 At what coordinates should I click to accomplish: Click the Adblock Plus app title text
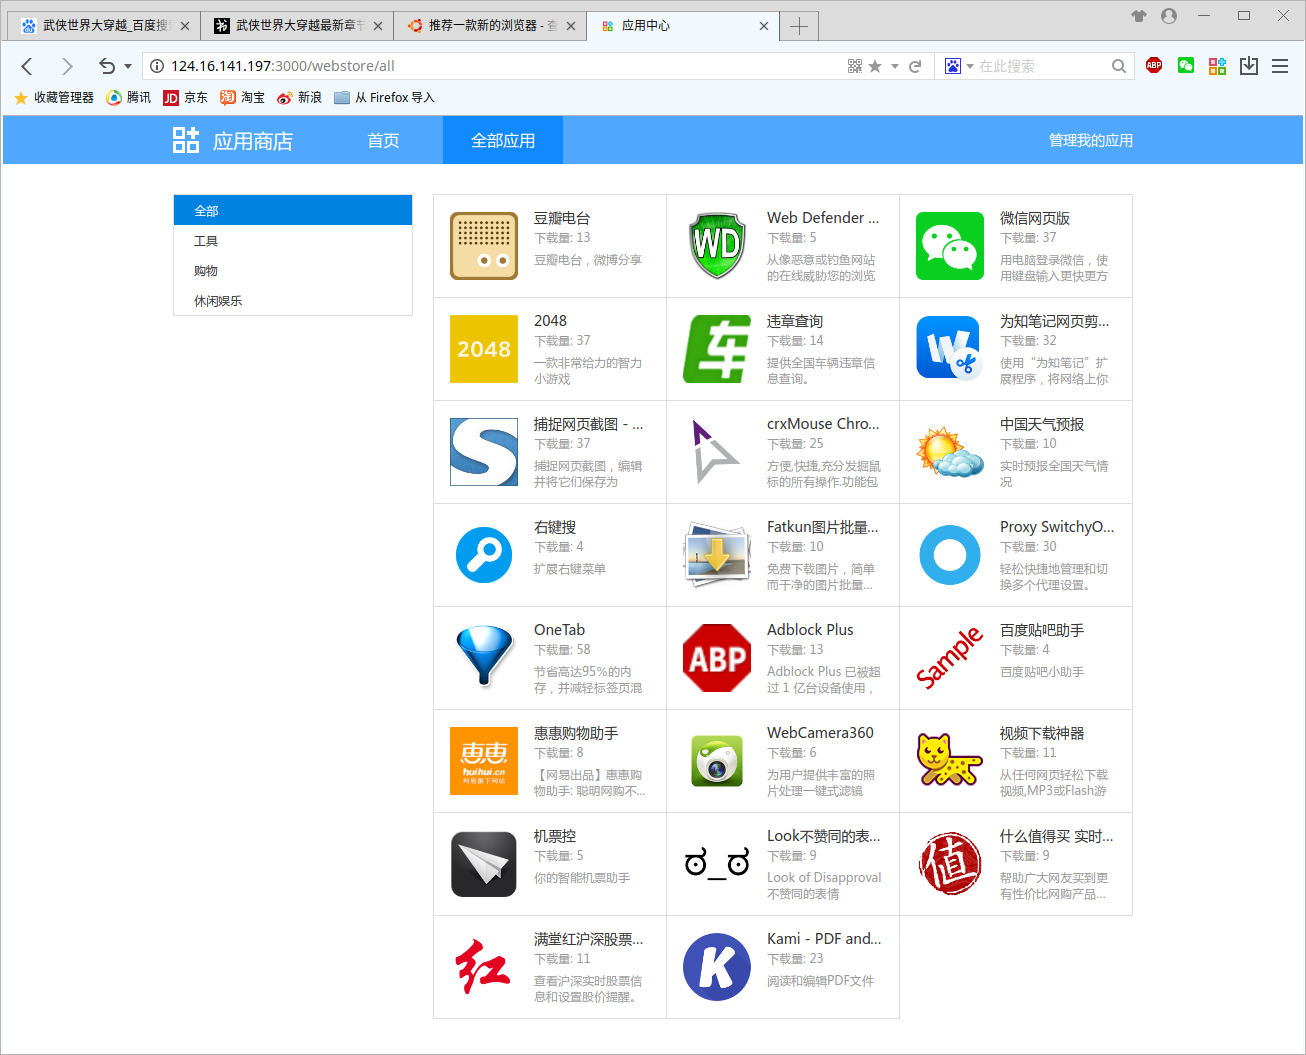[810, 630]
